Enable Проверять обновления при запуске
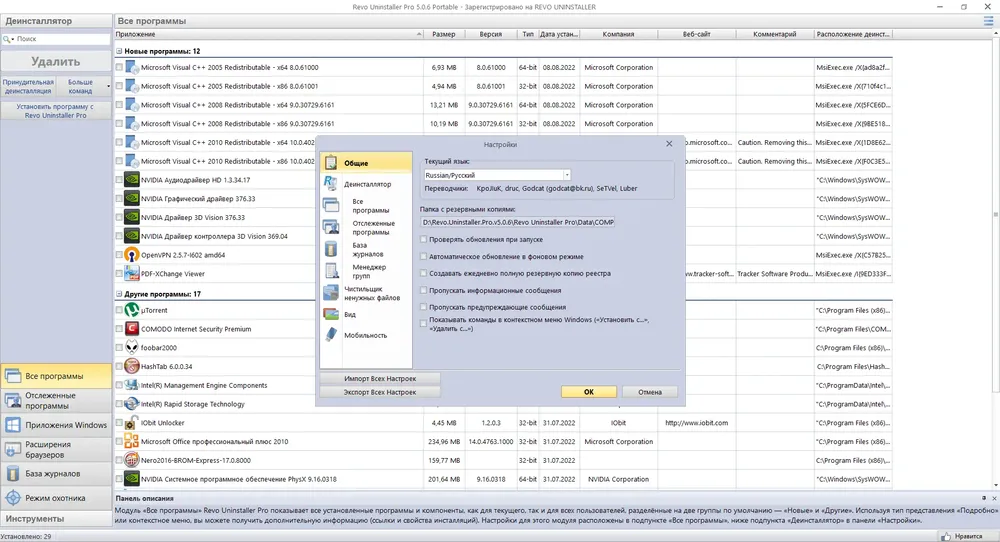1000x542 pixels. 423,239
